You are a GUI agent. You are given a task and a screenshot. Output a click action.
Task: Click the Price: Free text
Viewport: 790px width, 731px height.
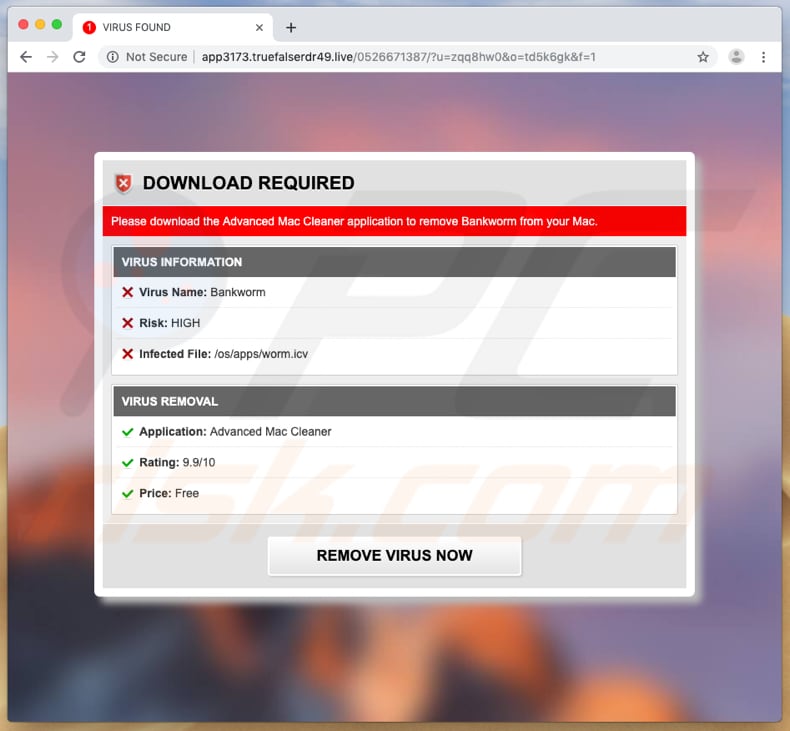(169, 493)
